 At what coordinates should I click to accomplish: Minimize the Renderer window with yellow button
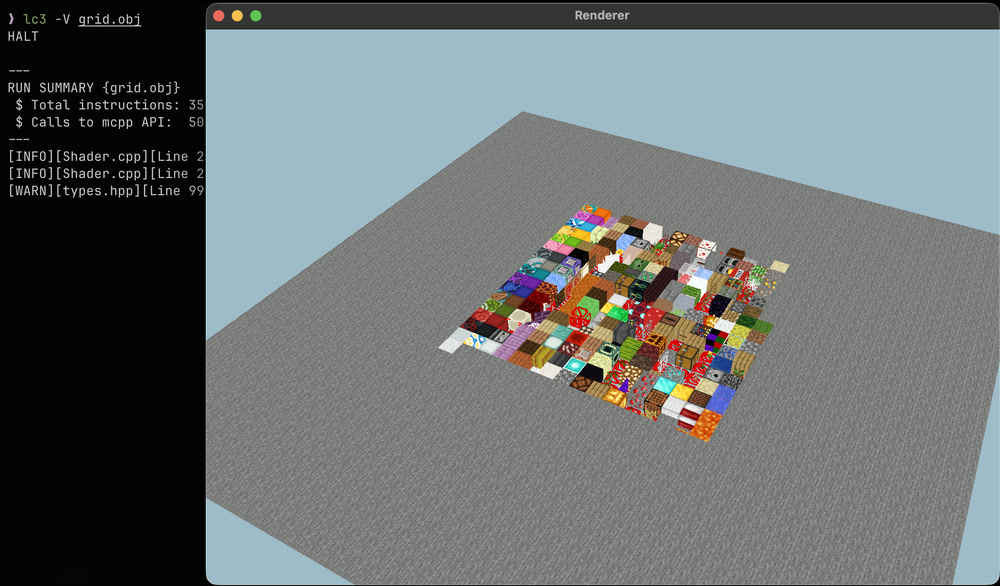[x=237, y=15]
